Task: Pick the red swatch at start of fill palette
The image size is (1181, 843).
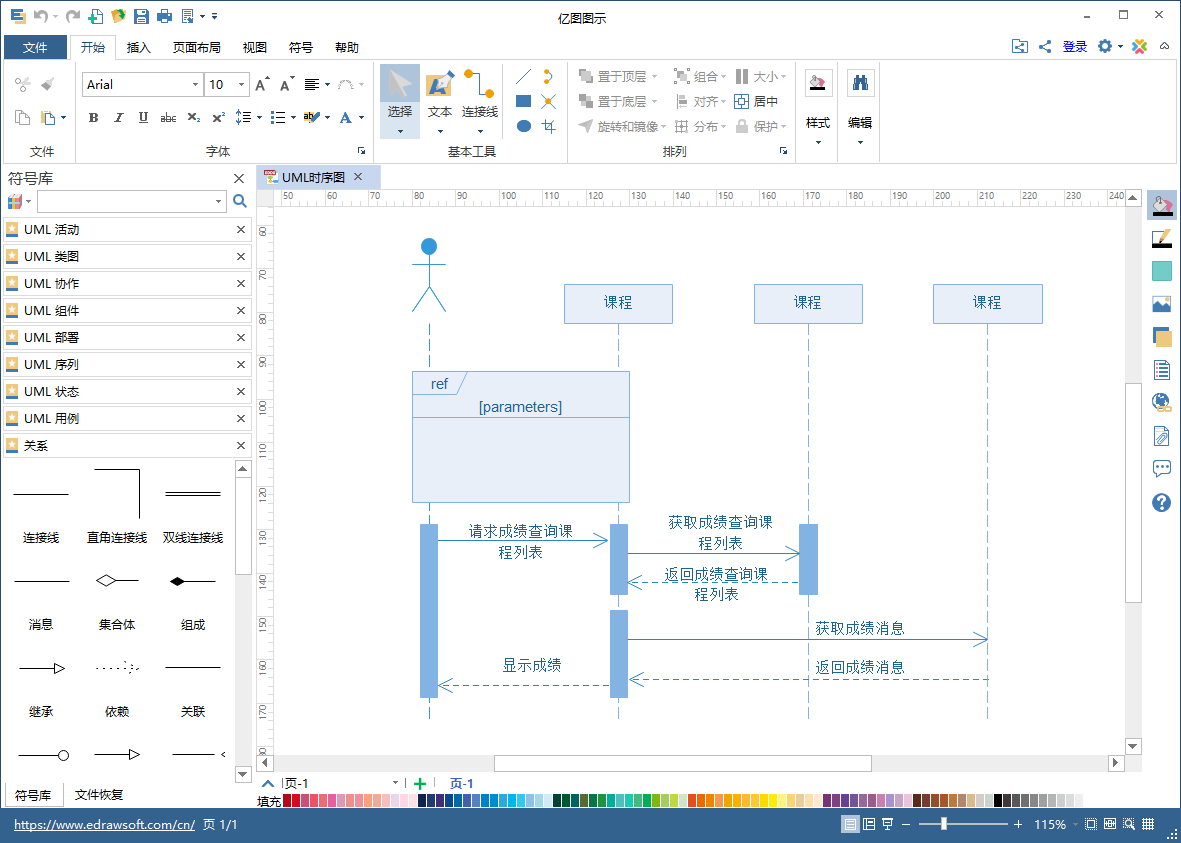Action: 287,801
